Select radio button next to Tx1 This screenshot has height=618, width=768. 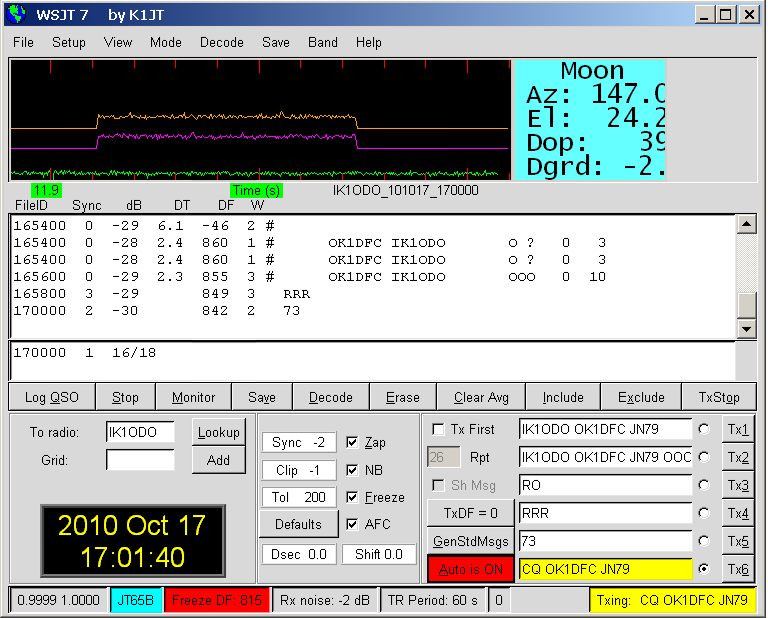[704, 429]
